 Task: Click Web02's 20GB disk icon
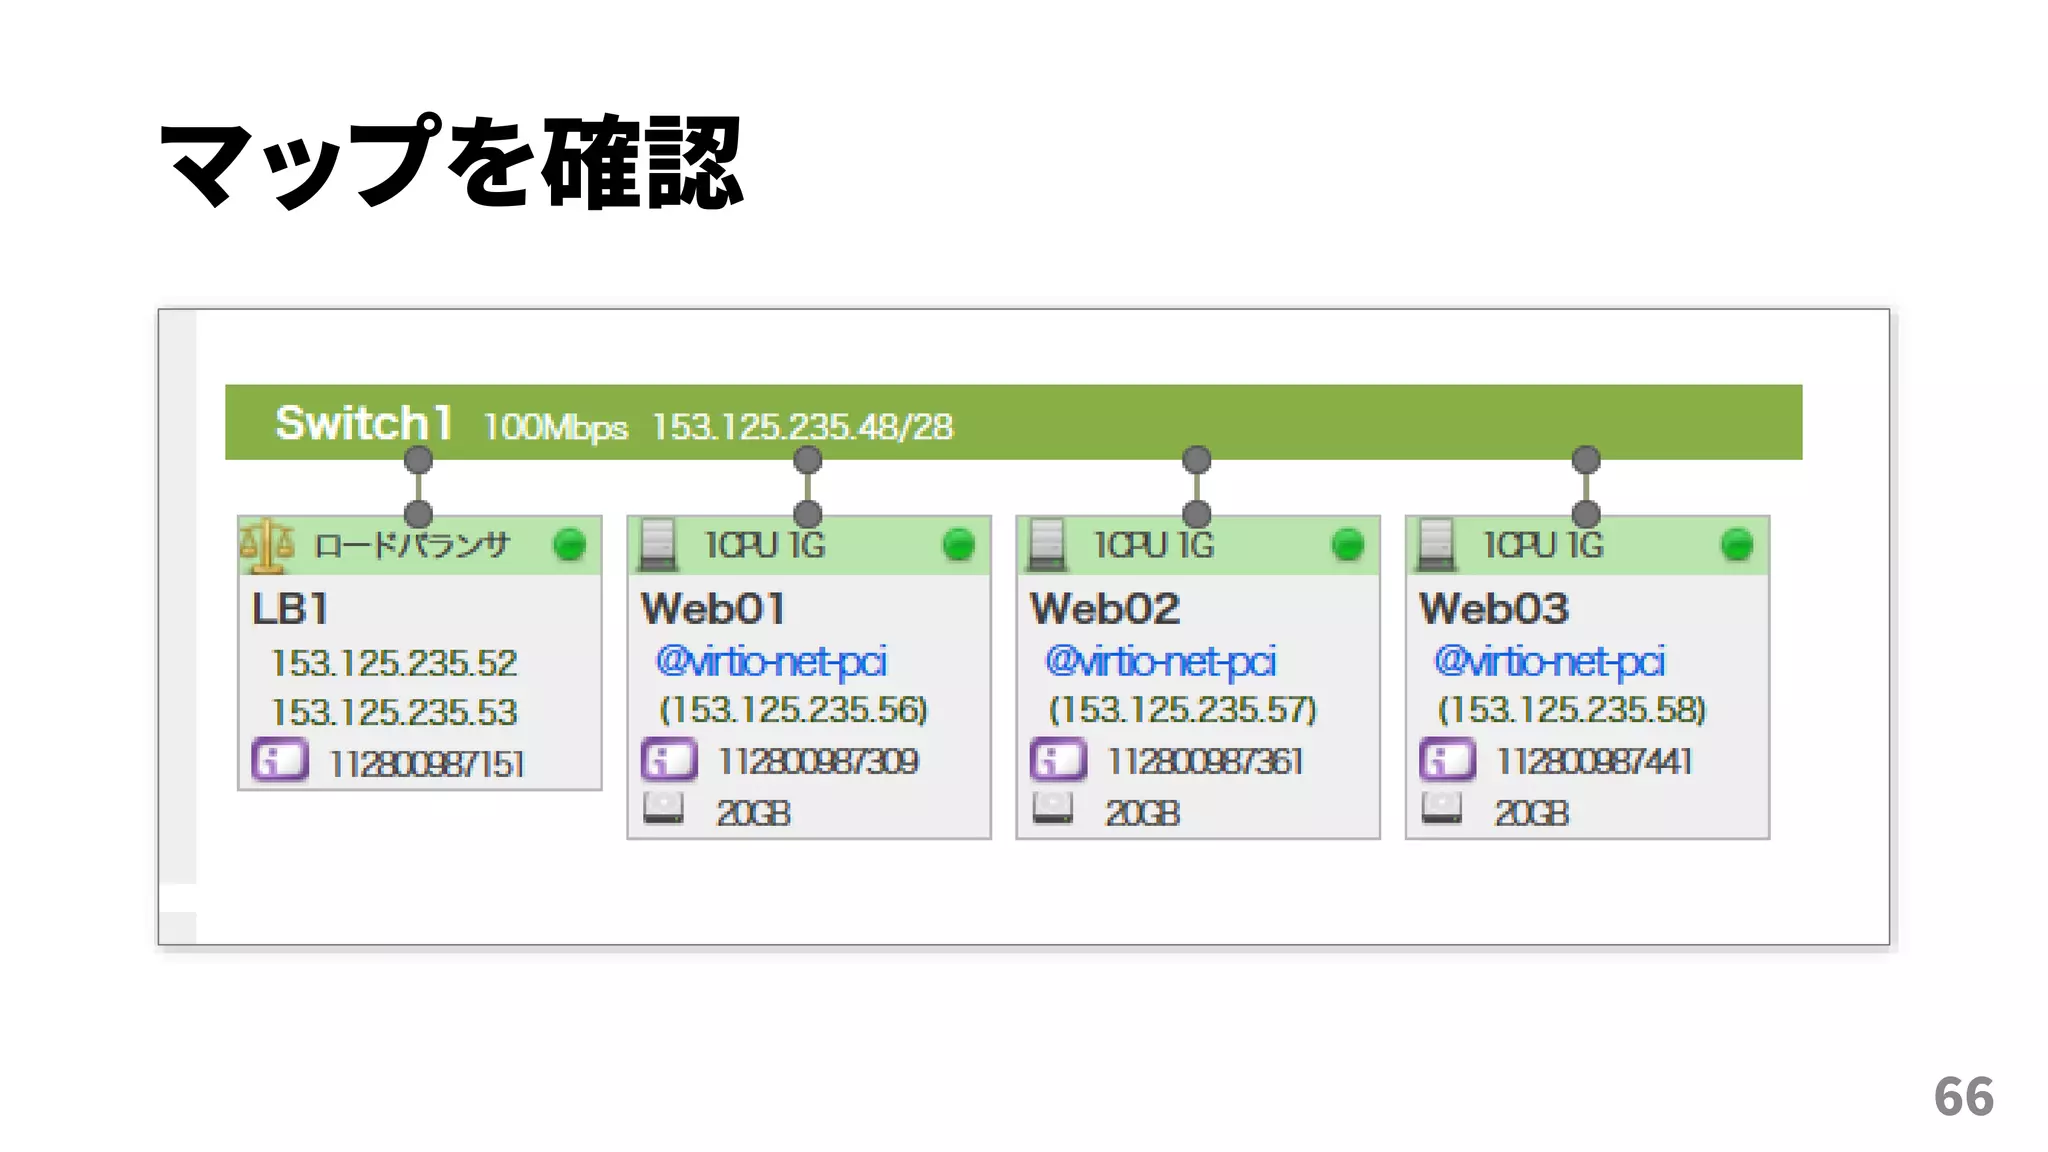[x=1053, y=808]
